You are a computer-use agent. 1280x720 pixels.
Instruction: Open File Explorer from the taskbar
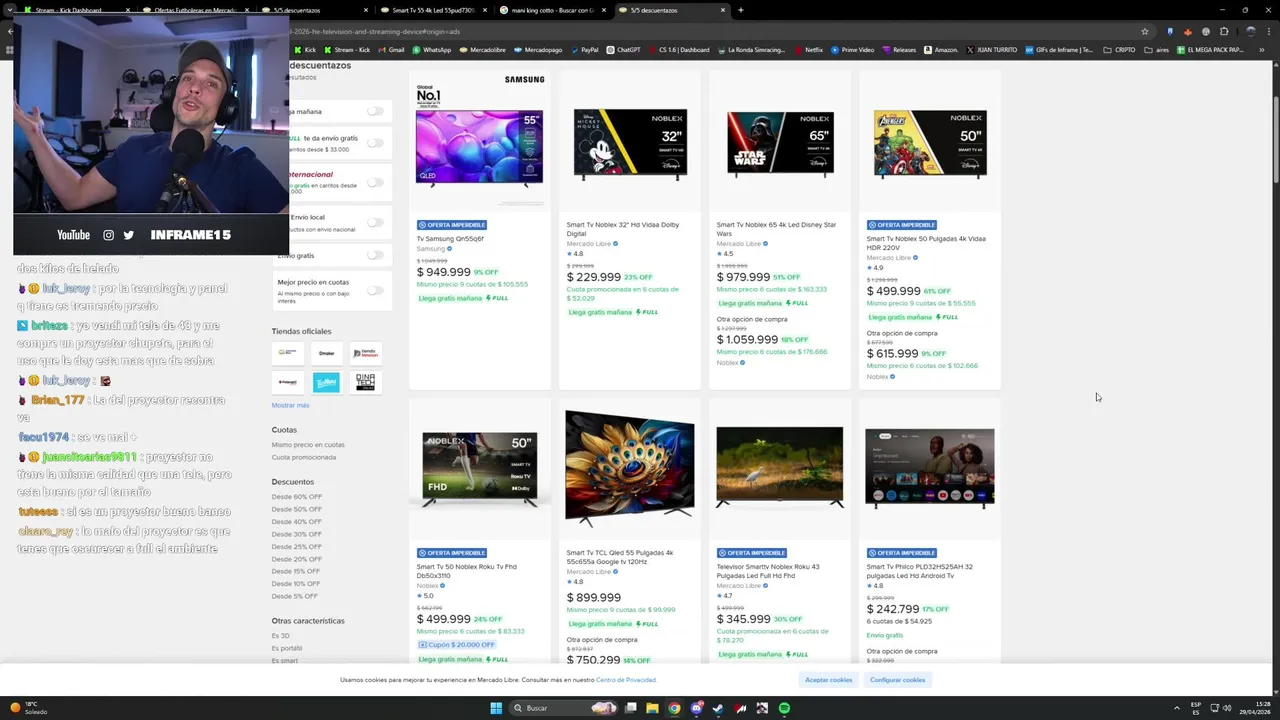point(652,708)
